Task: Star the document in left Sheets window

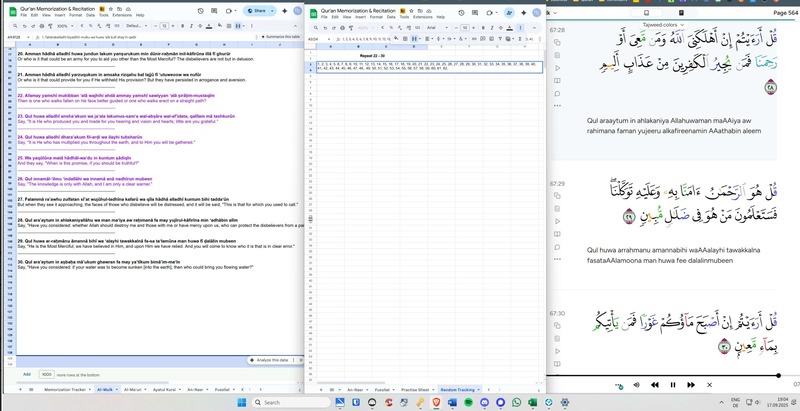Action: click(x=111, y=9)
